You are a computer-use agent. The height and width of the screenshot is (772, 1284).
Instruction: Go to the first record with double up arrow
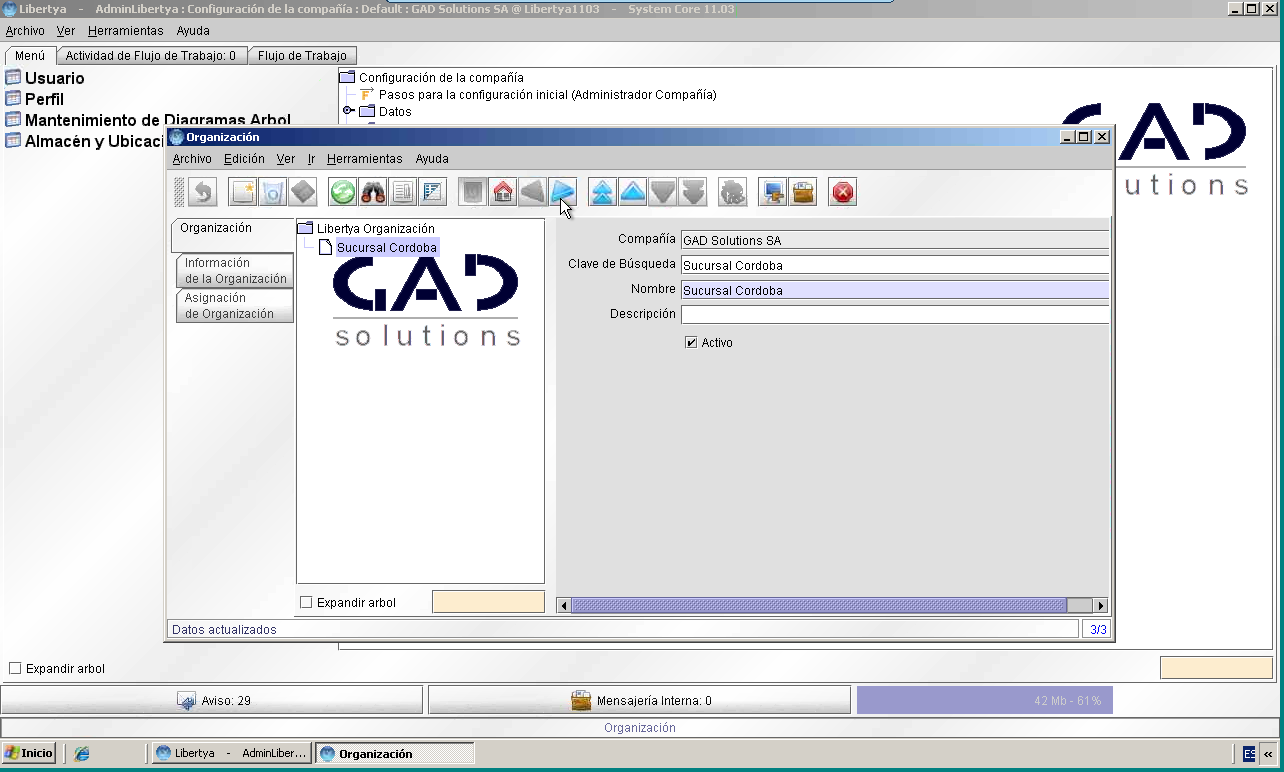603,192
